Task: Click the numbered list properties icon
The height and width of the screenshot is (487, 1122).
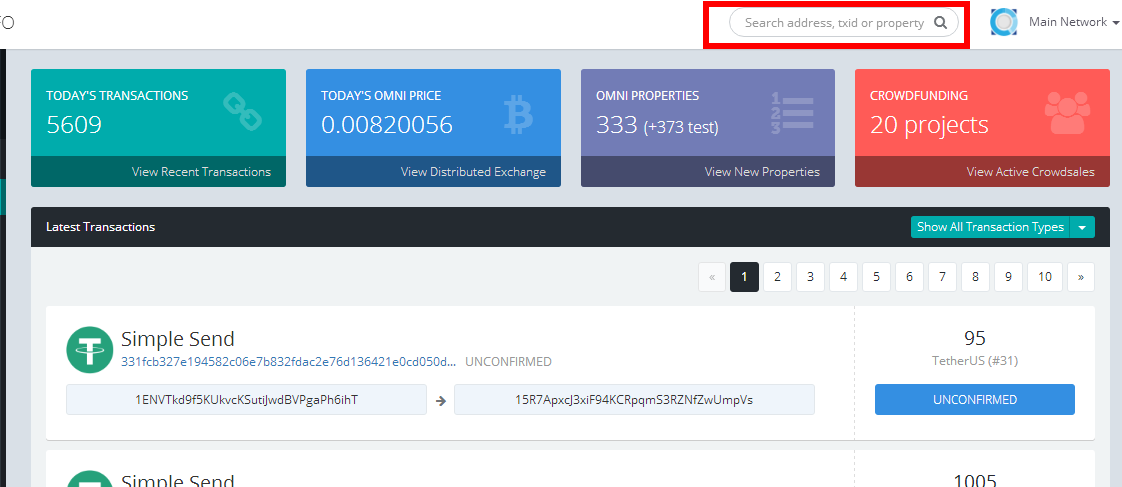Action: (792, 113)
